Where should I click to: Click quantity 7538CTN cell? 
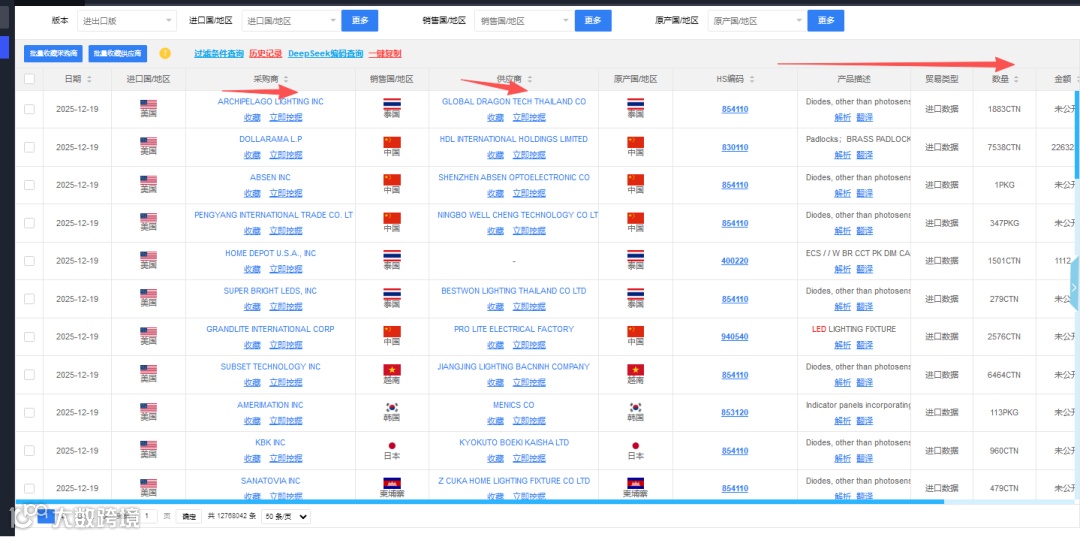(x=1004, y=147)
